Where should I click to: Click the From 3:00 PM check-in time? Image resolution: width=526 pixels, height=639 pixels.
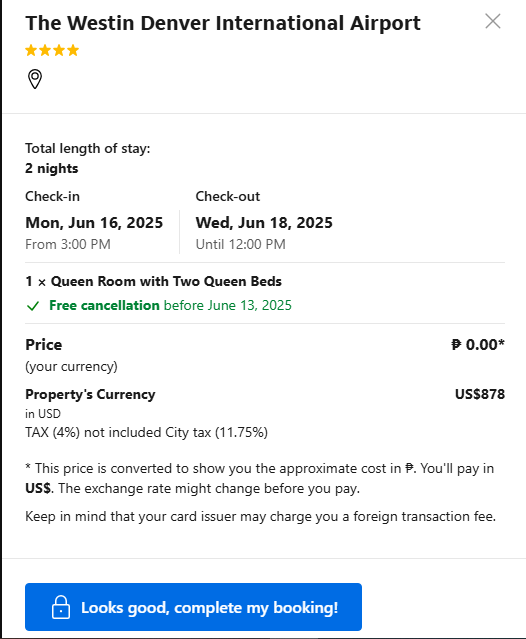coord(68,244)
